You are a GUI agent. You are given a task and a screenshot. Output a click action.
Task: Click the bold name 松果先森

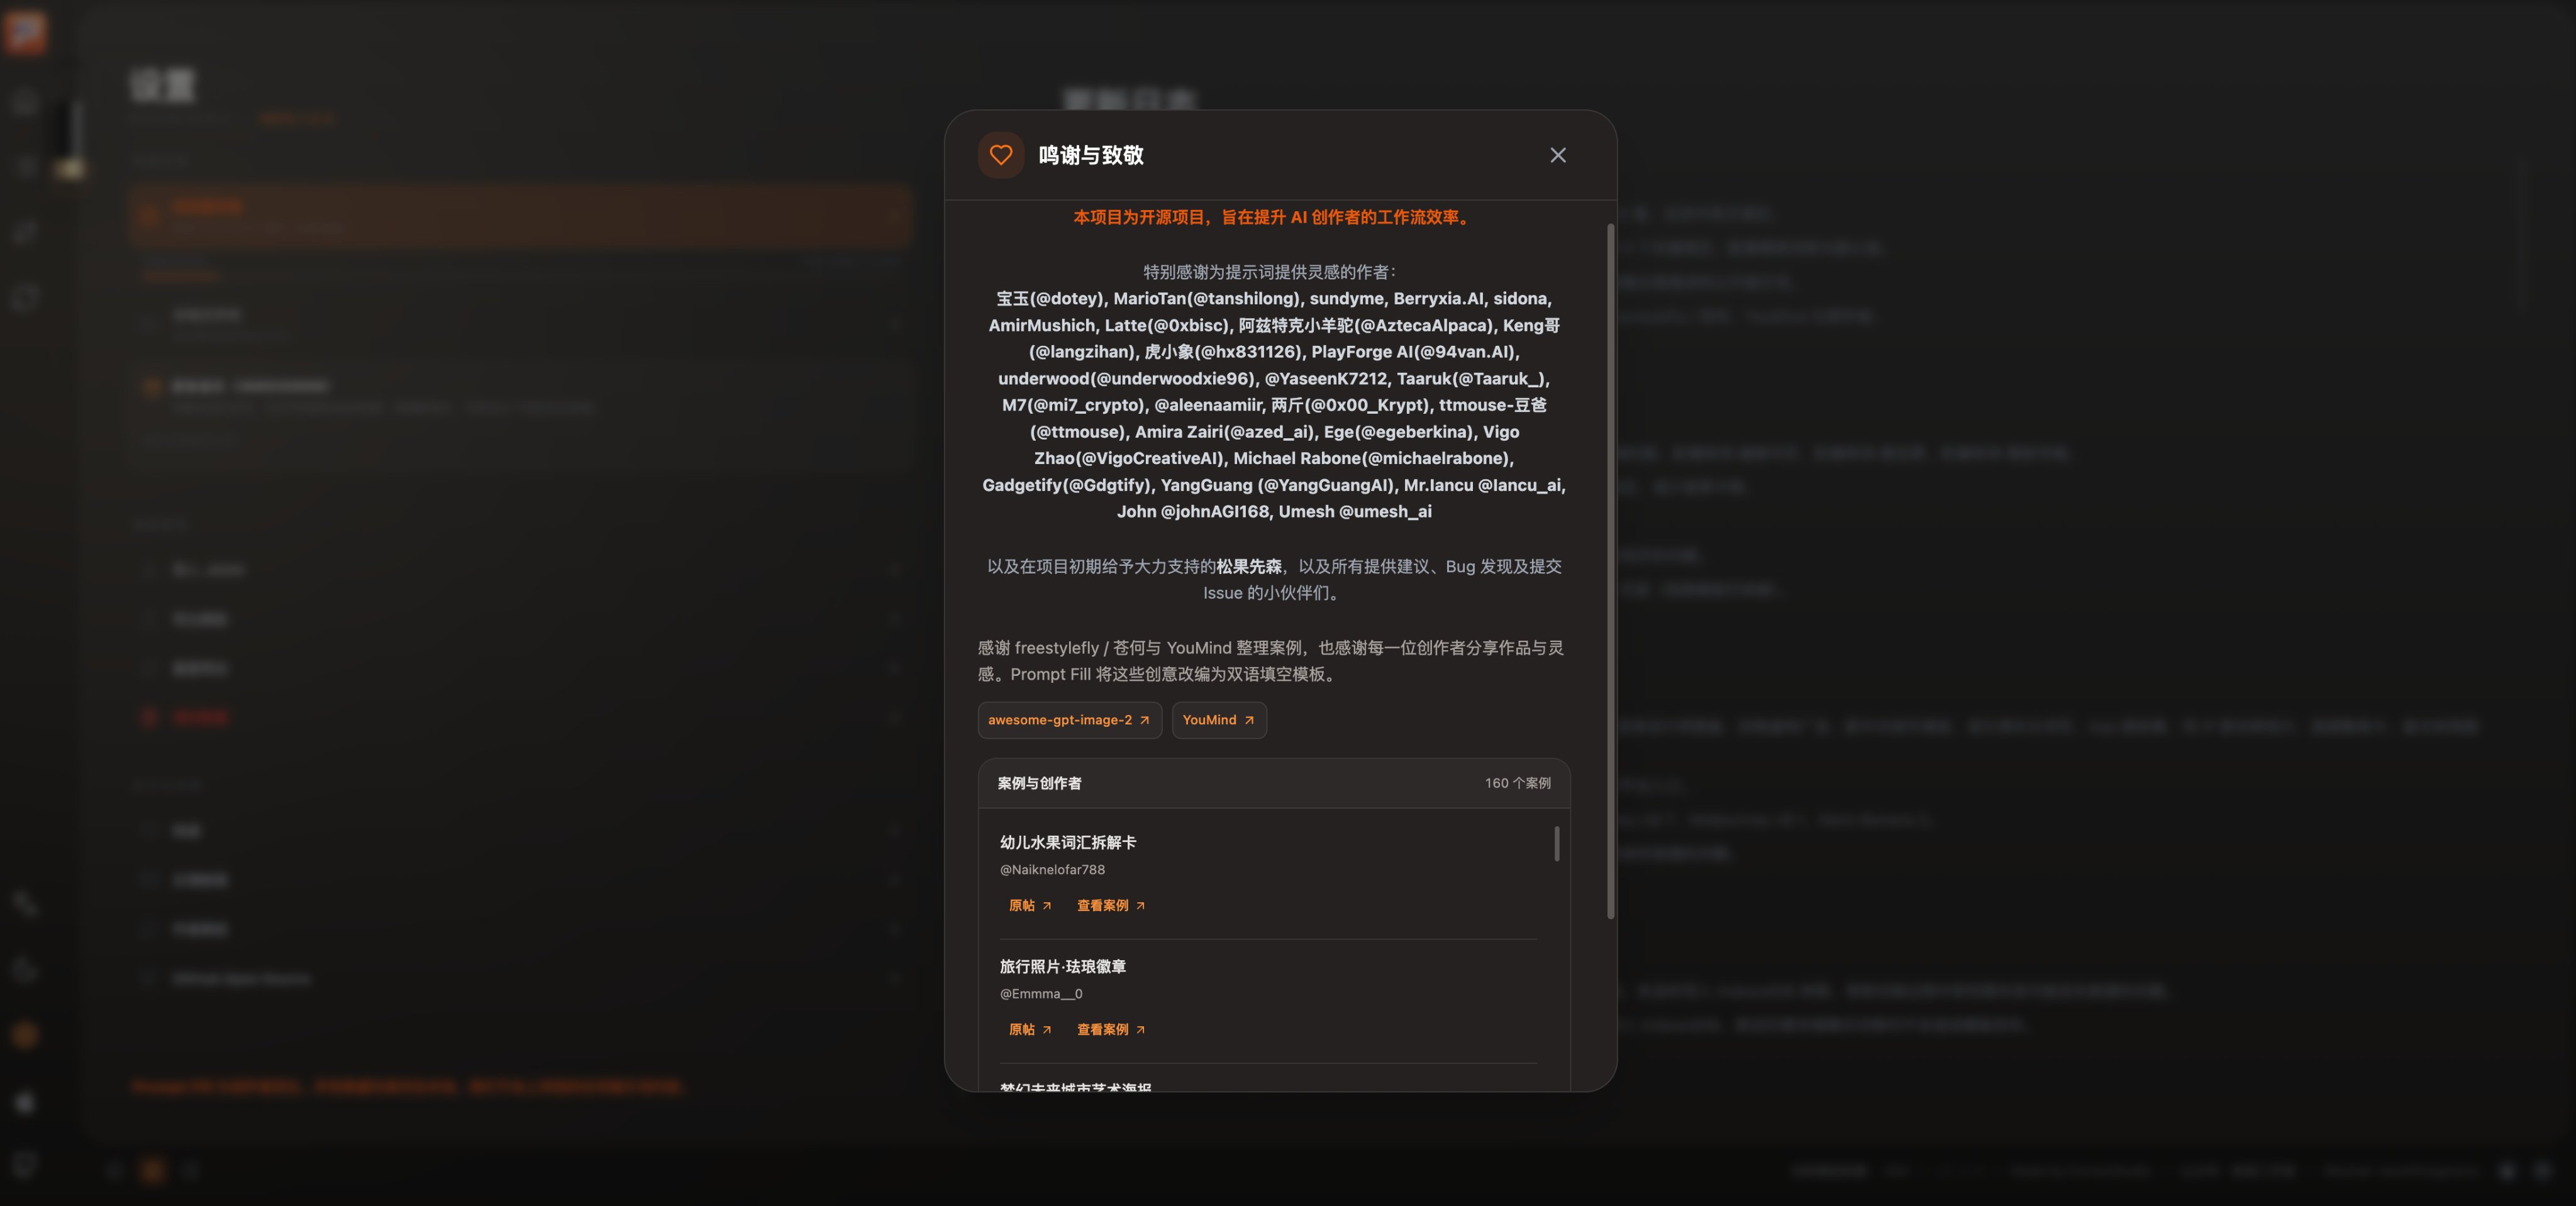[1248, 566]
